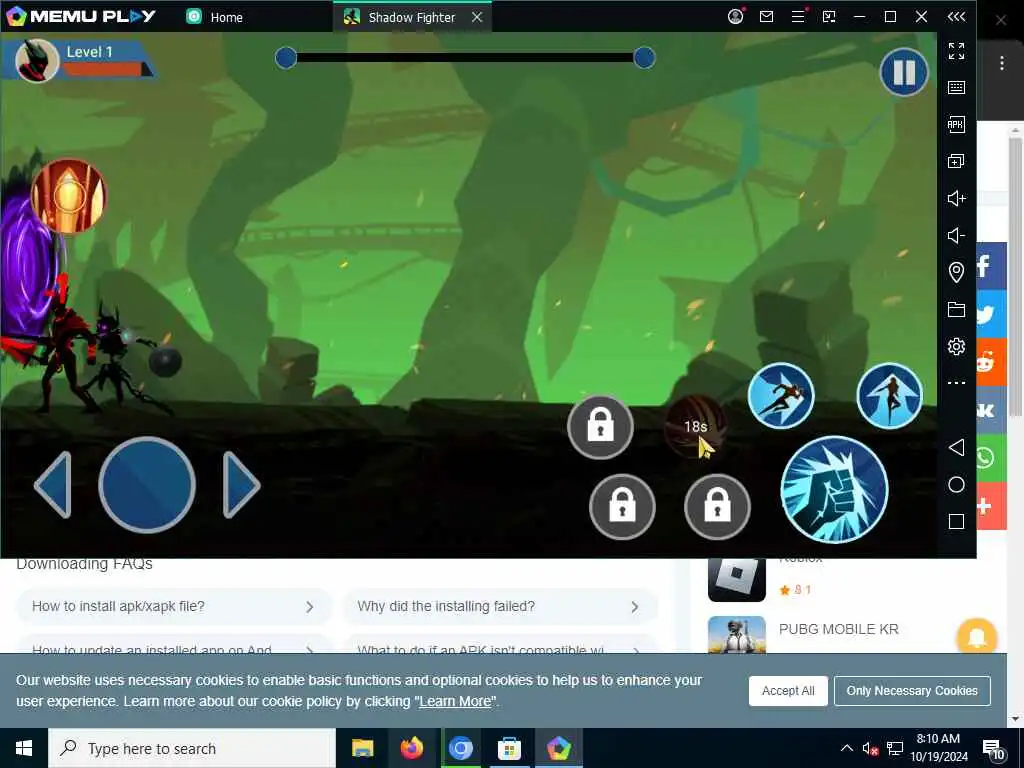Switch to the Home tab in MEmu
This screenshot has height=768, width=1024.
215,17
